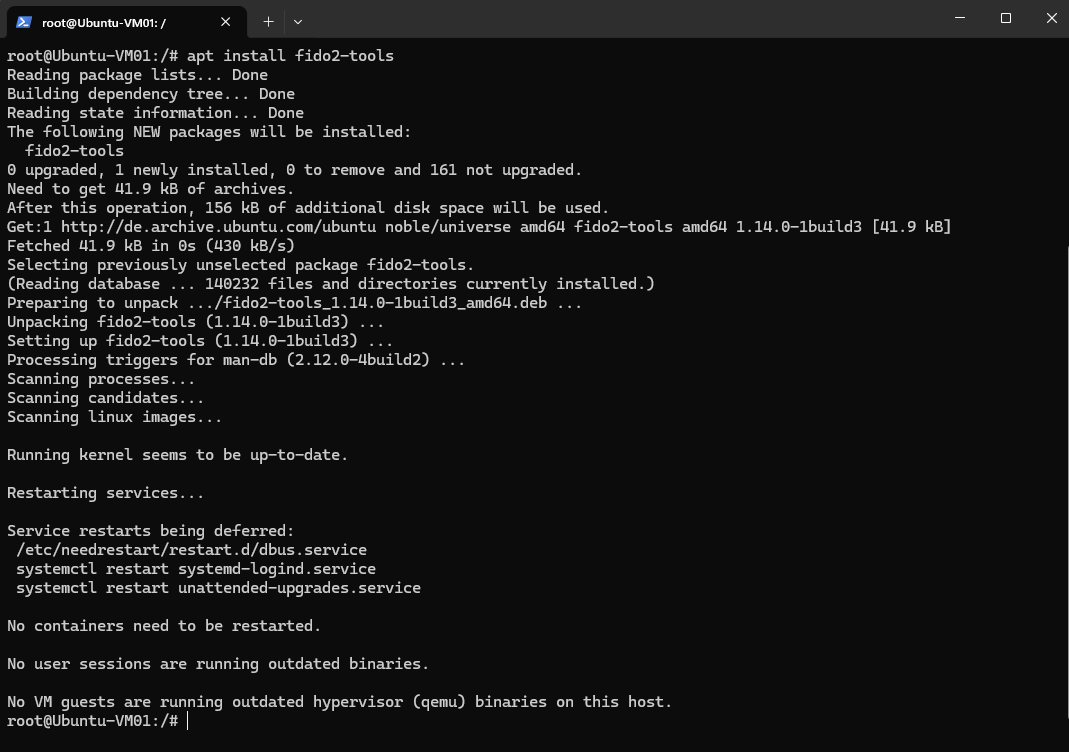Expand the new-tab profile dropdown chevron
Image resolution: width=1069 pixels, height=752 pixels.
(298, 22)
